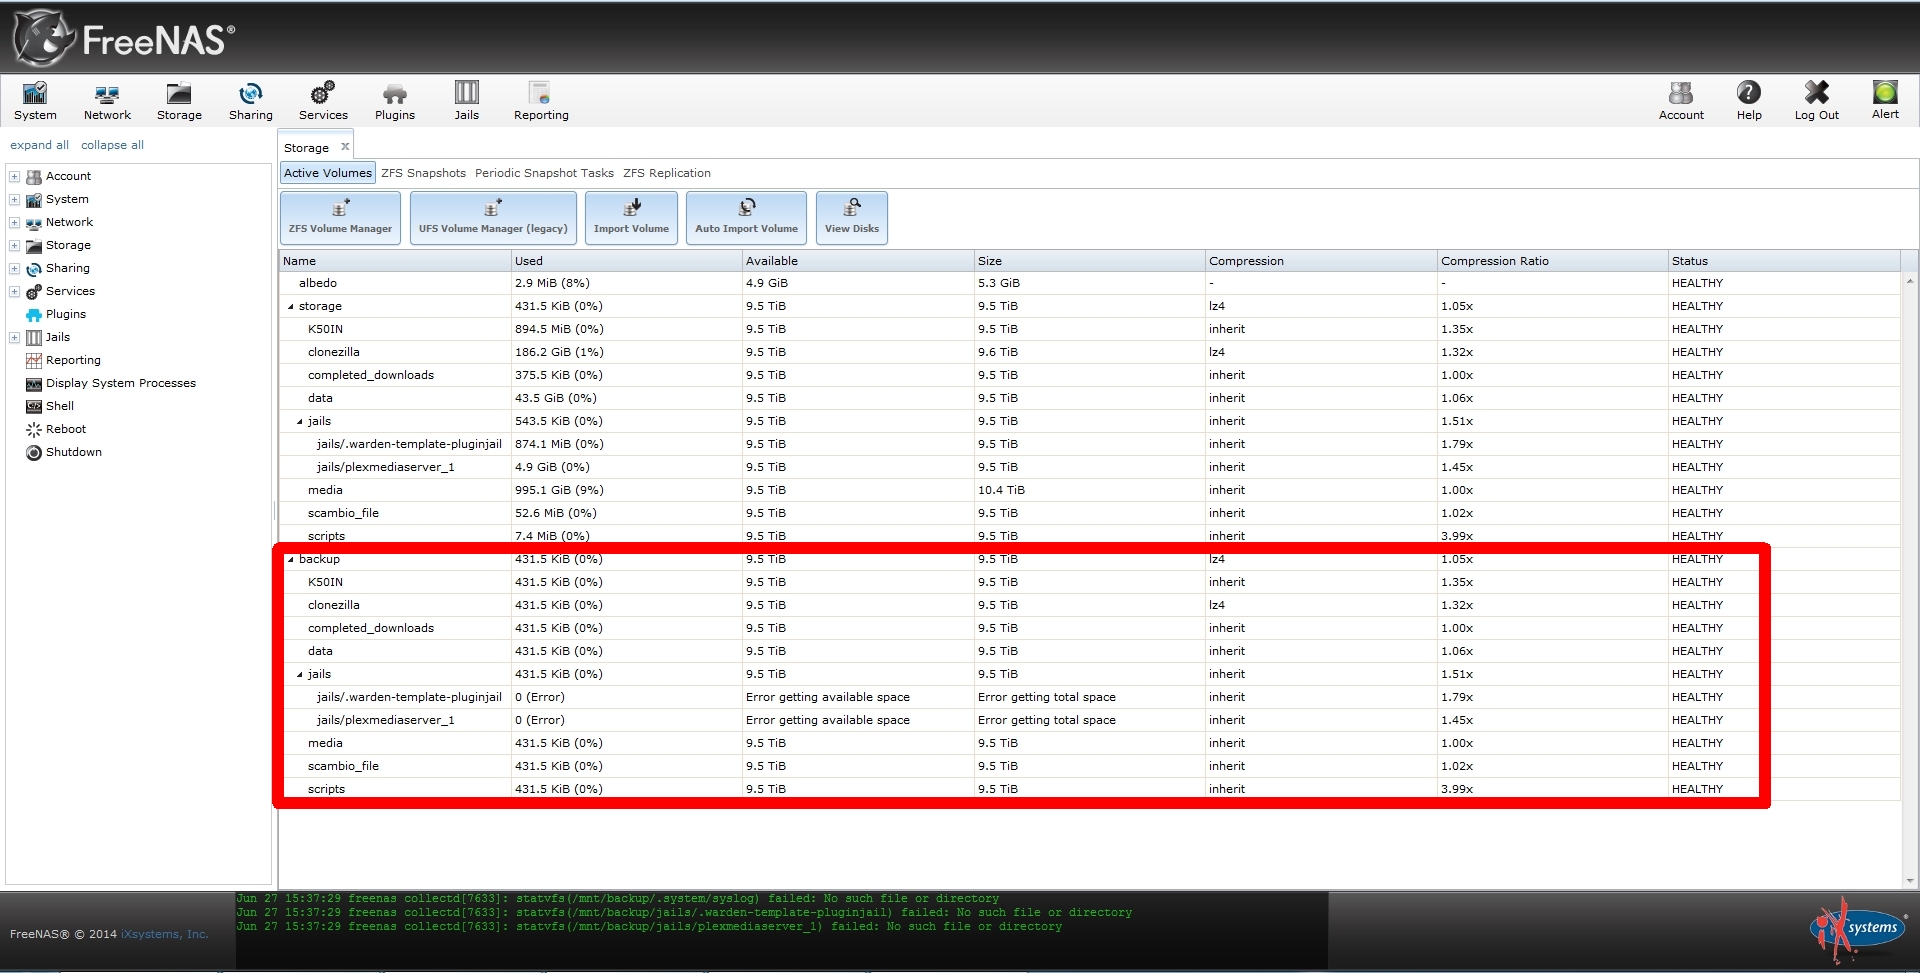The image size is (1920, 973).
Task: Open the Sharing toolbar icon
Action: click(x=250, y=101)
